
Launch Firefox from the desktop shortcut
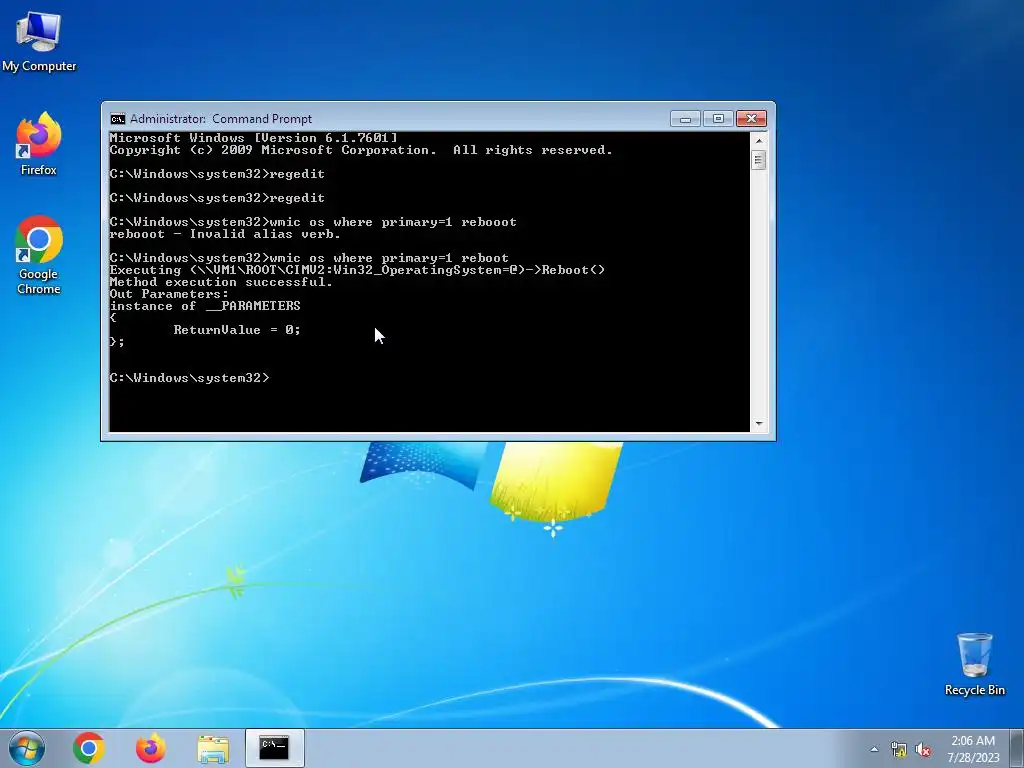[x=39, y=144]
